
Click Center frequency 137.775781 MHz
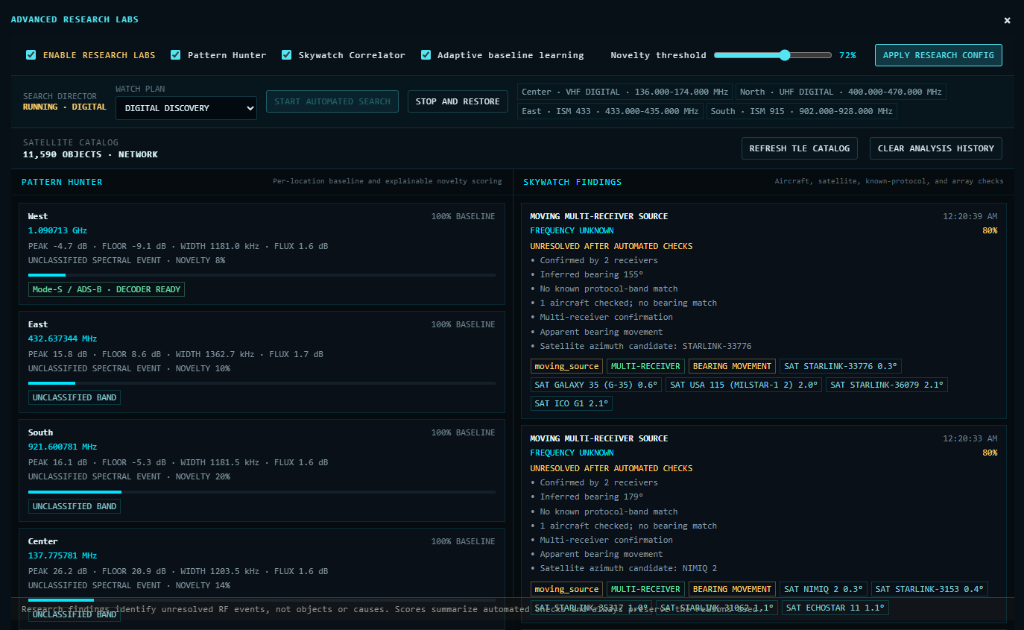click(62, 556)
